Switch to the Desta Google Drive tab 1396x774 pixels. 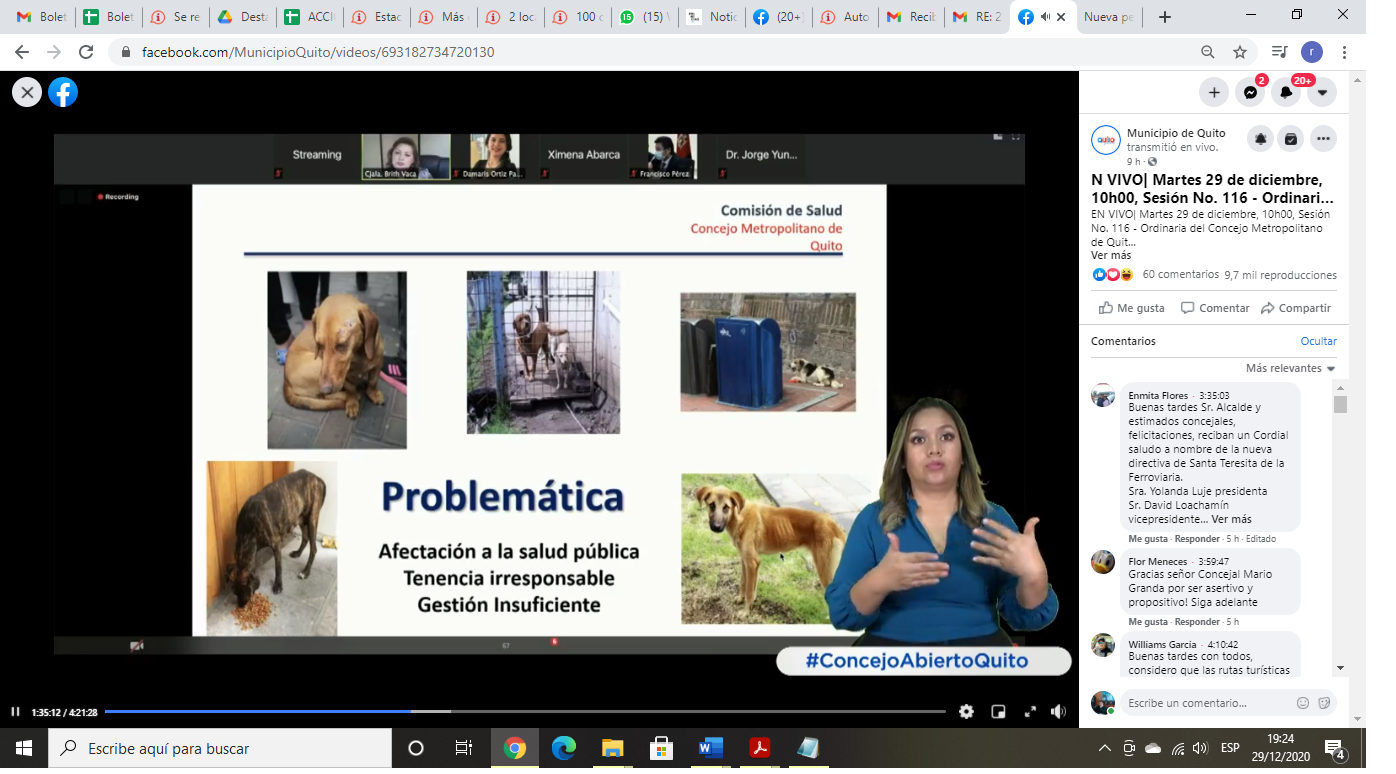[x=240, y=17]
